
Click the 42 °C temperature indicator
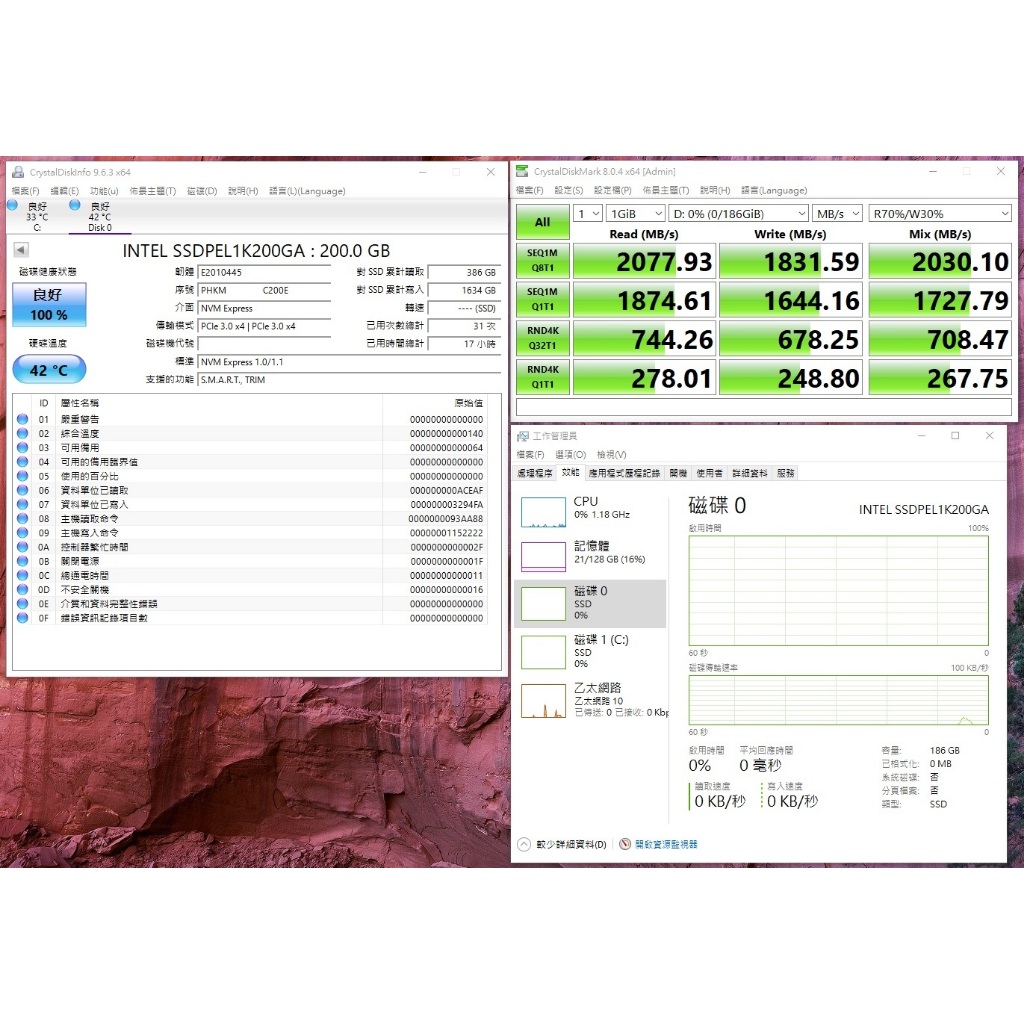coord(49,369)
